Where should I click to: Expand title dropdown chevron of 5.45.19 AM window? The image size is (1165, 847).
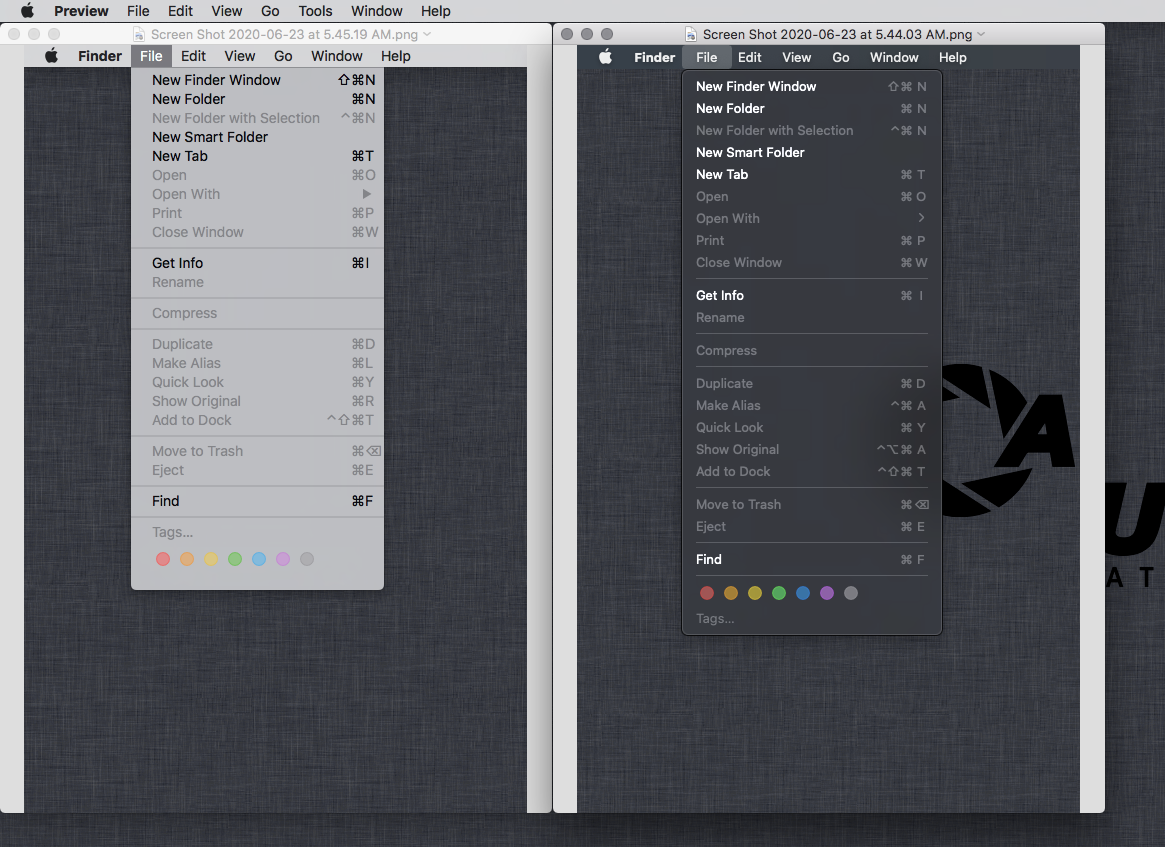pyautogui.click(x=426, y=34)
